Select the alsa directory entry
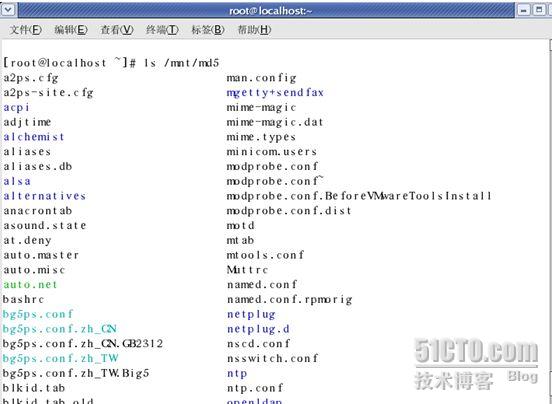The height and width of the screenshot is (404, 552). [x=17, y=181]
